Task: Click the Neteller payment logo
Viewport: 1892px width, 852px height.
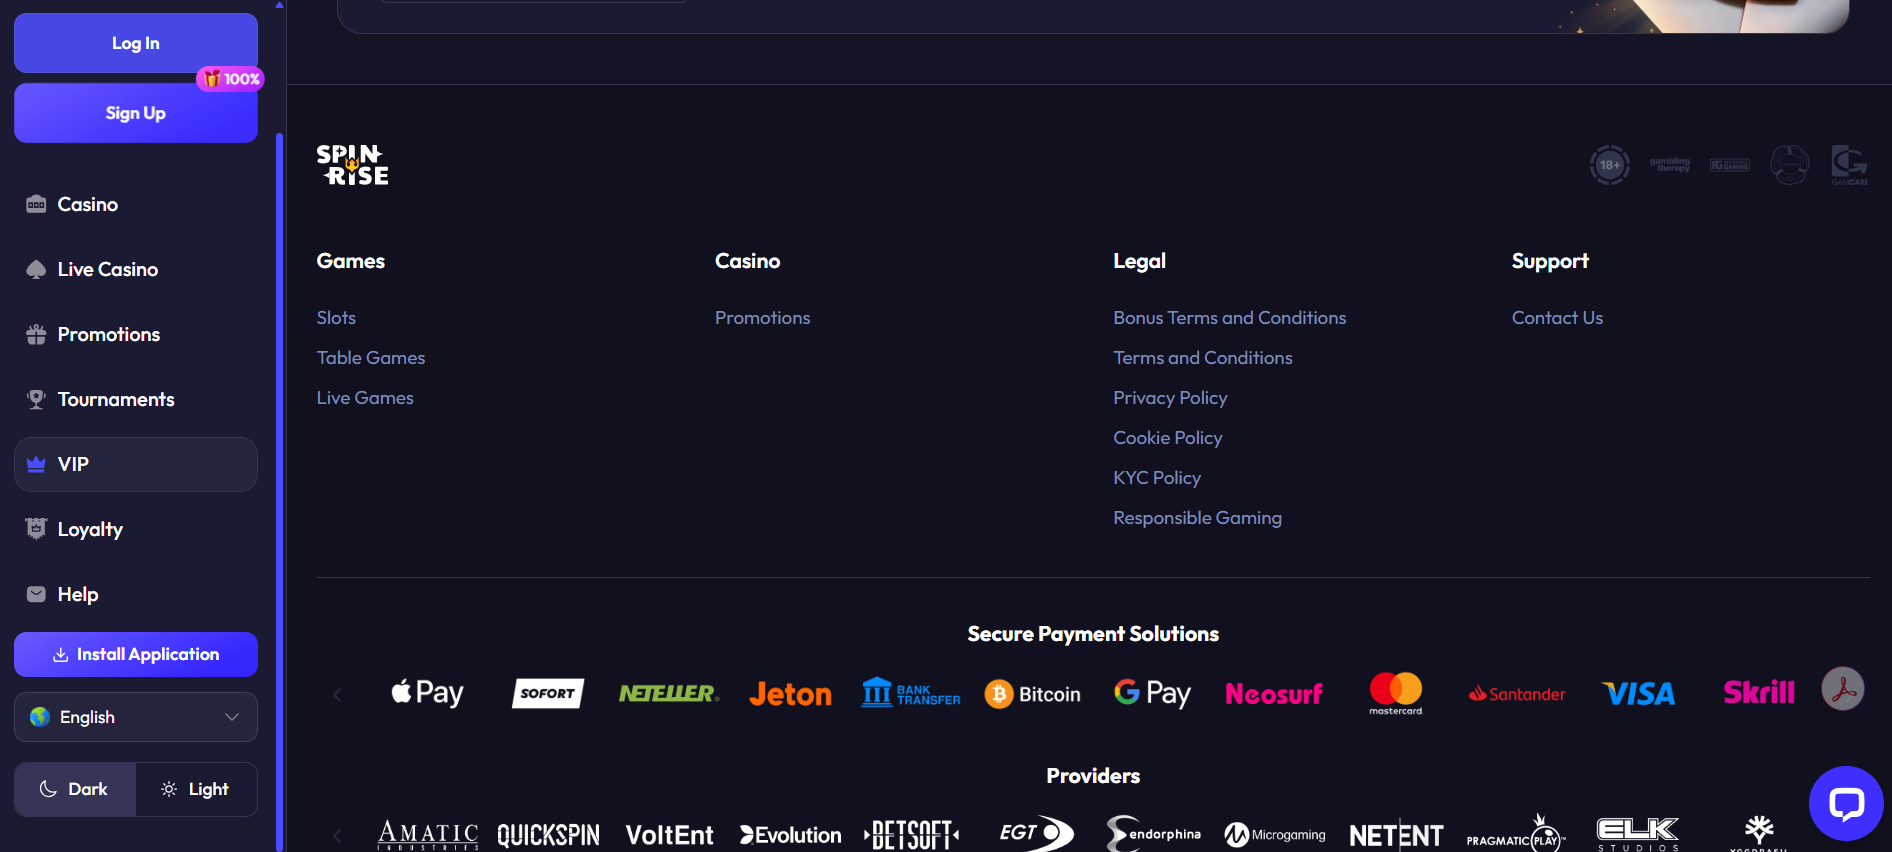Action: (x=669, y=693)
